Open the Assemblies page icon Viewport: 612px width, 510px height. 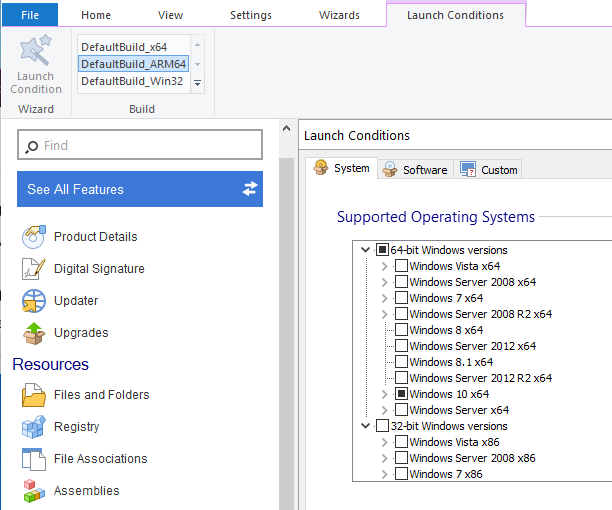tap(34, 491)
